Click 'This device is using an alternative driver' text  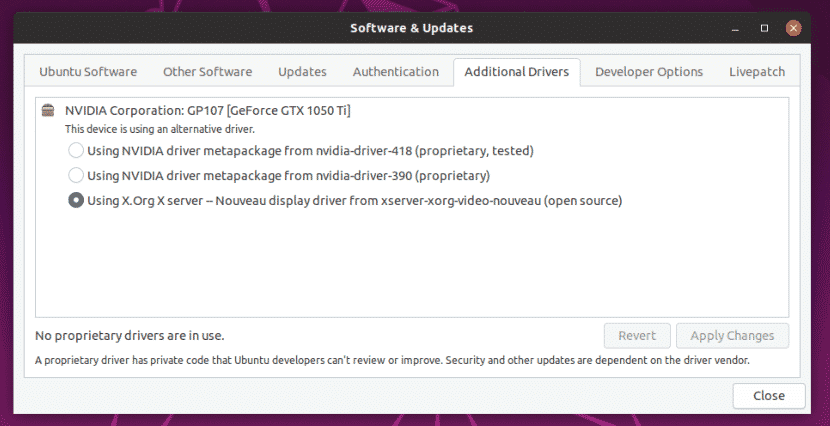tap(160, 129)
